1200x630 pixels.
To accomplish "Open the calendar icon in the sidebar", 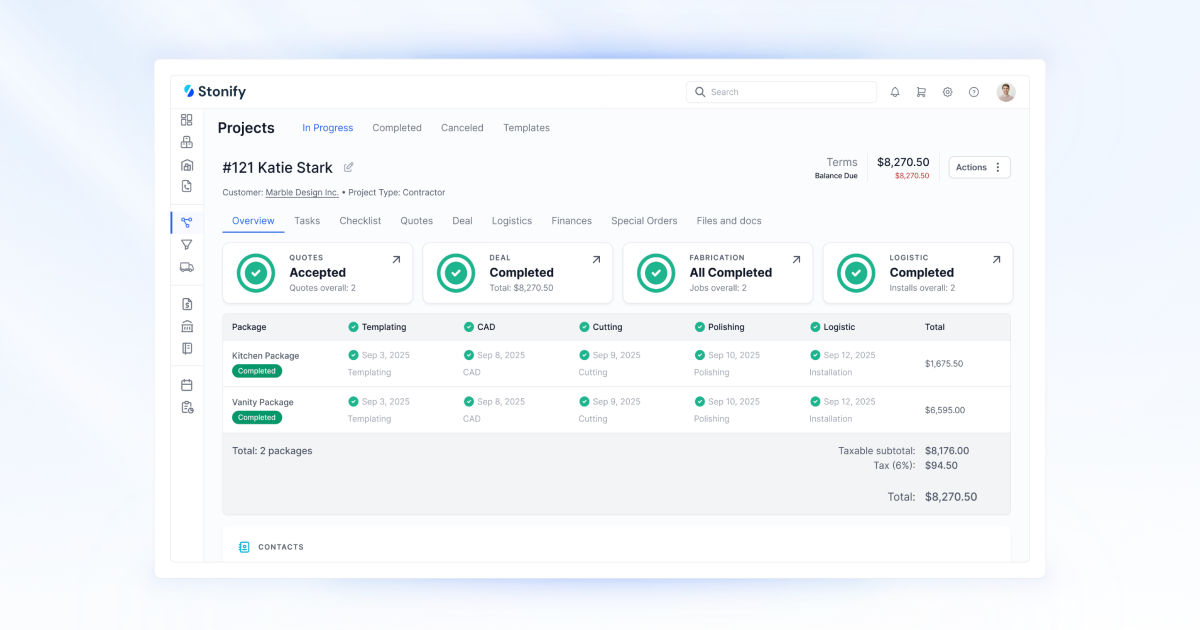I will click(x=187, y=385).
